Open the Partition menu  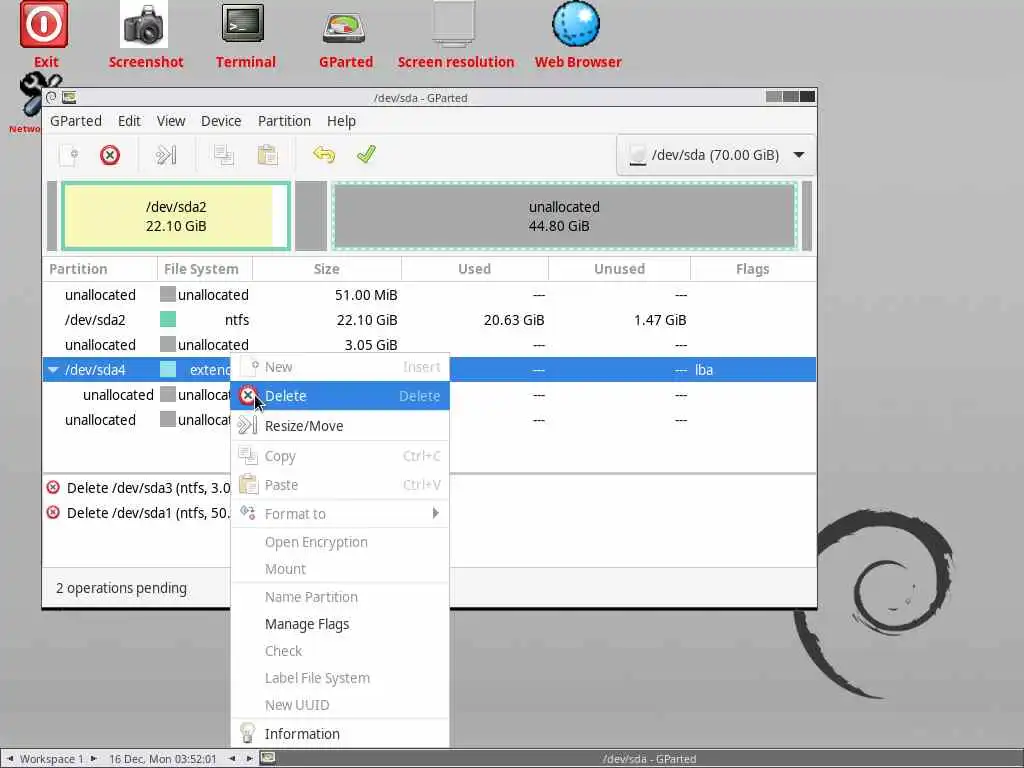(284, 121)
